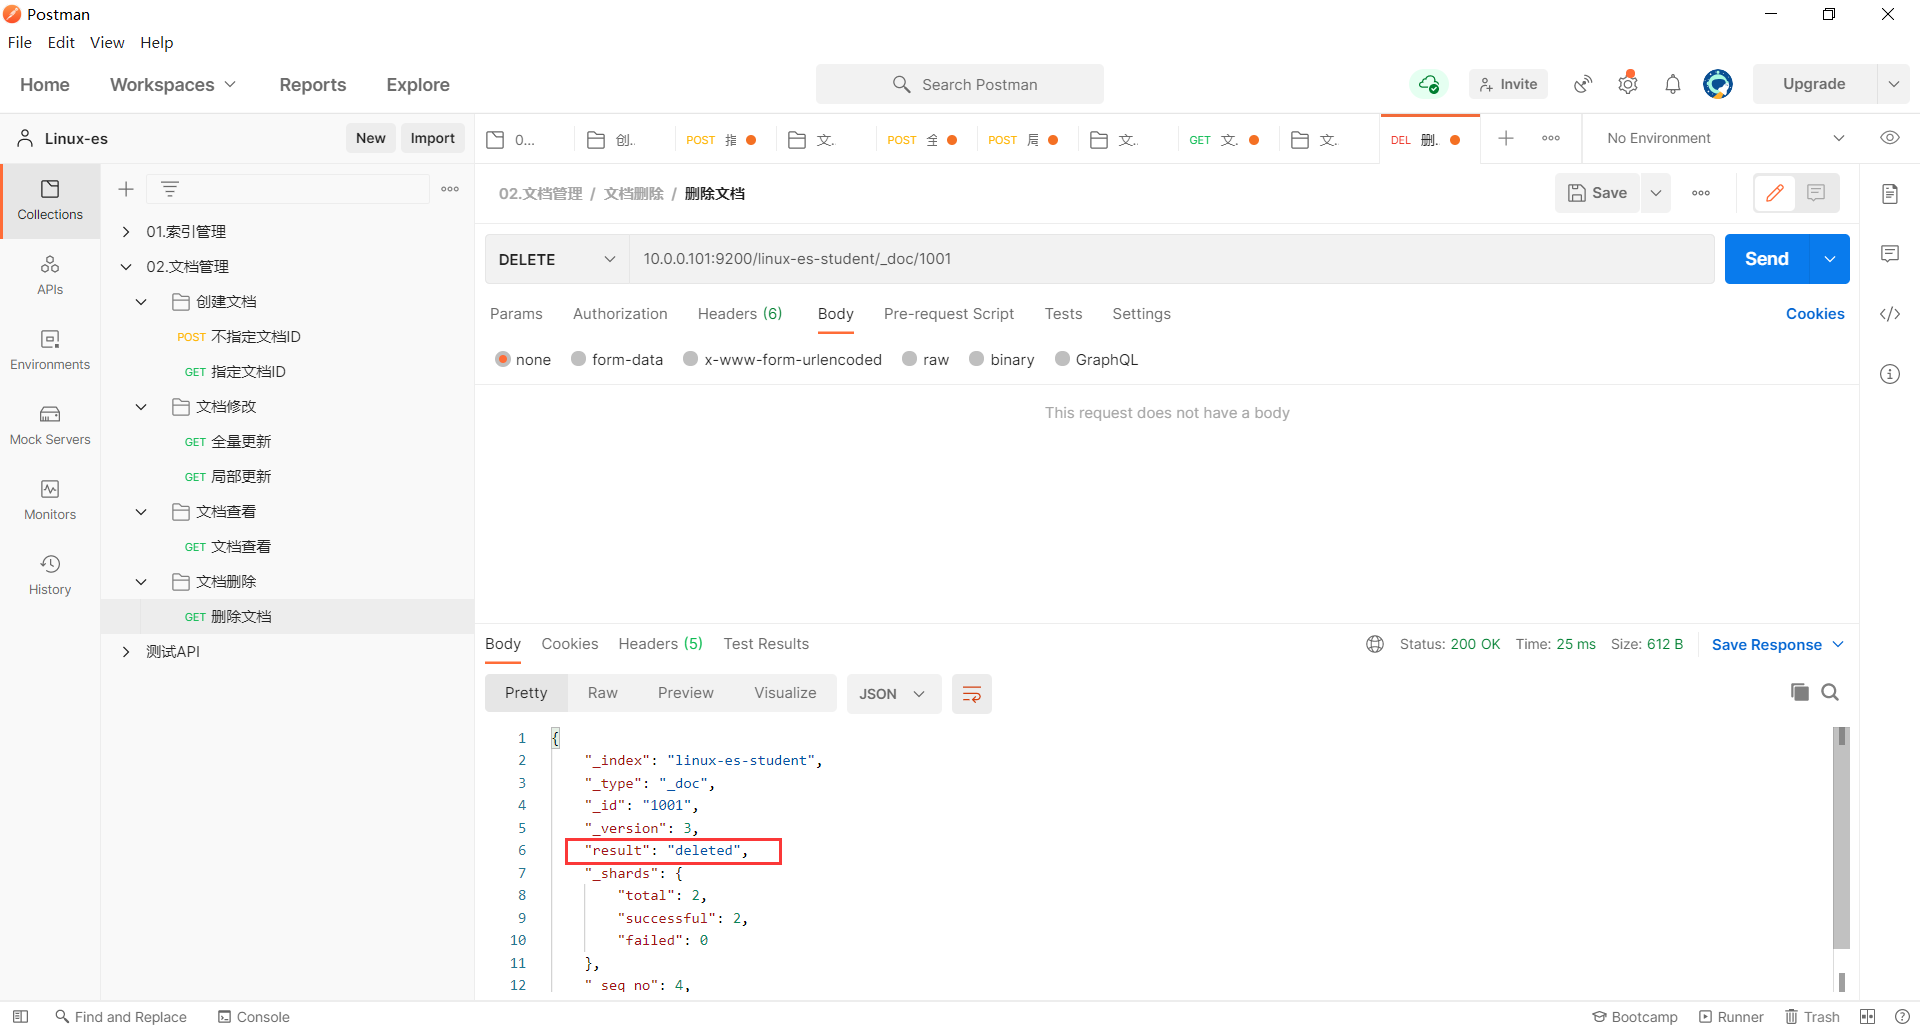Open the Upgrade dropdown arrow

click(1893, 84)
